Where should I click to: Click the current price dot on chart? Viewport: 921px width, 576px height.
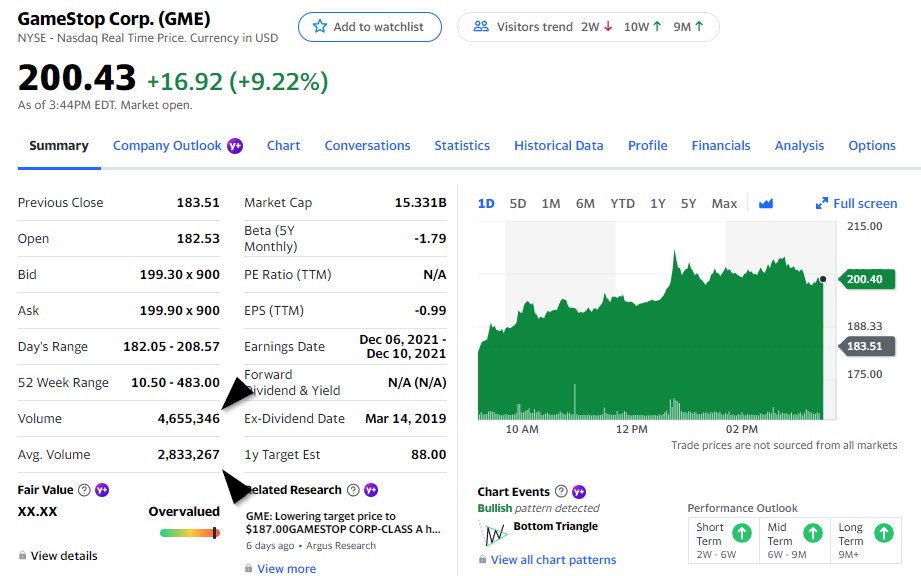tap(823, 279)
